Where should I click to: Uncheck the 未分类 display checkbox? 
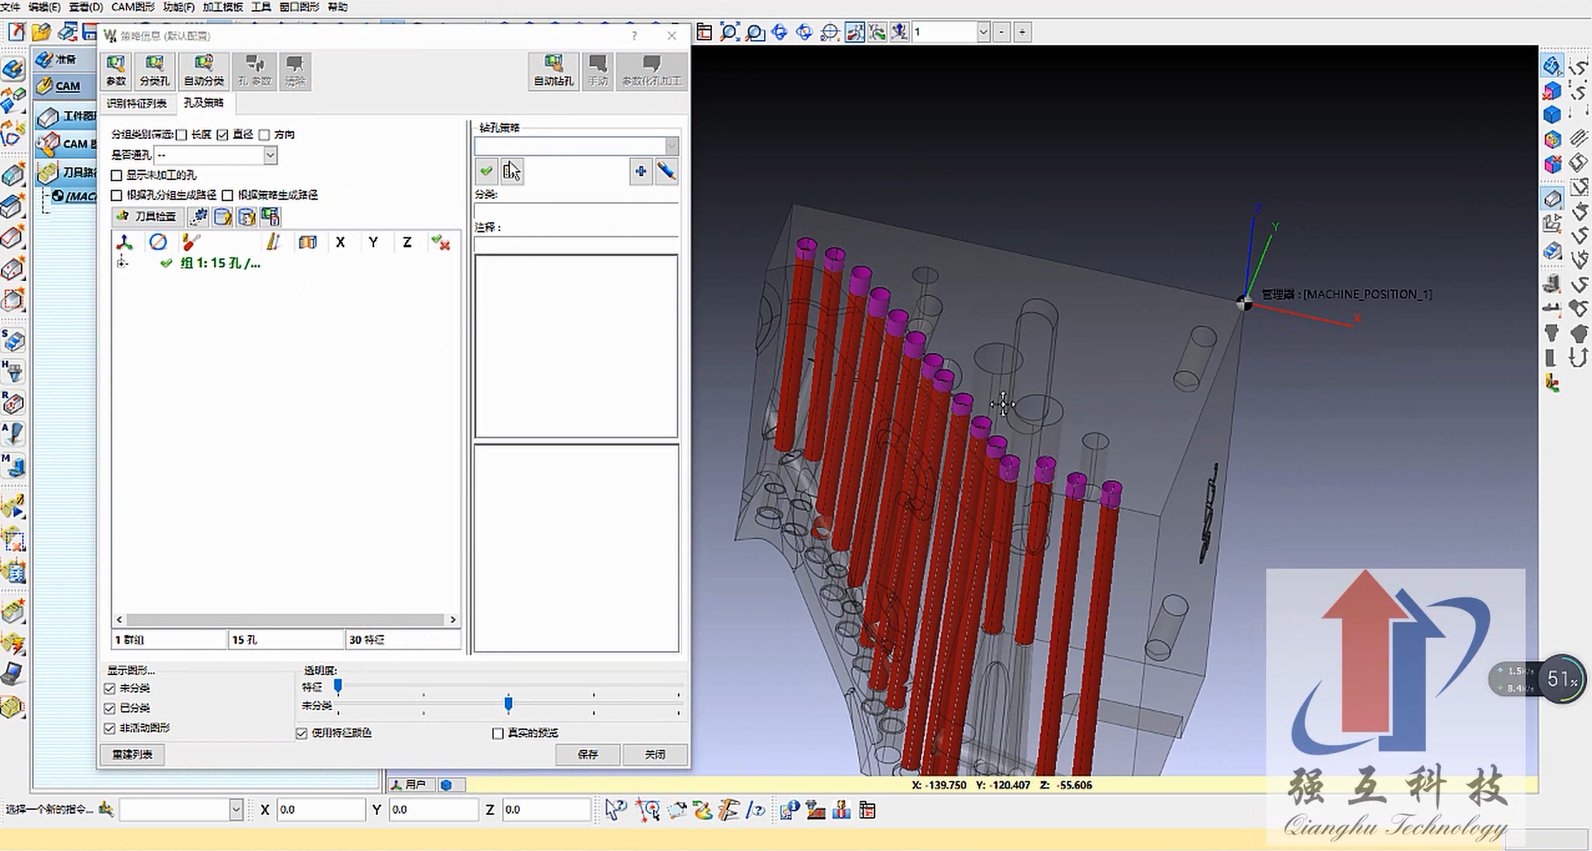[x=110, y=689]
